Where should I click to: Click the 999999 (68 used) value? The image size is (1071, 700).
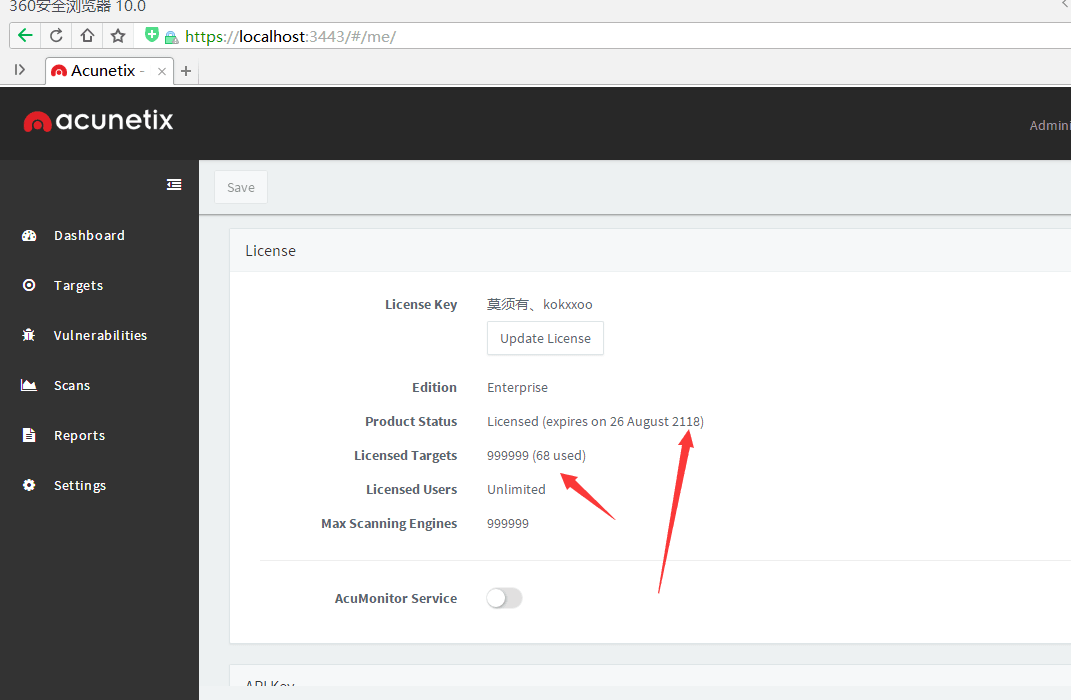coord(536,456)
